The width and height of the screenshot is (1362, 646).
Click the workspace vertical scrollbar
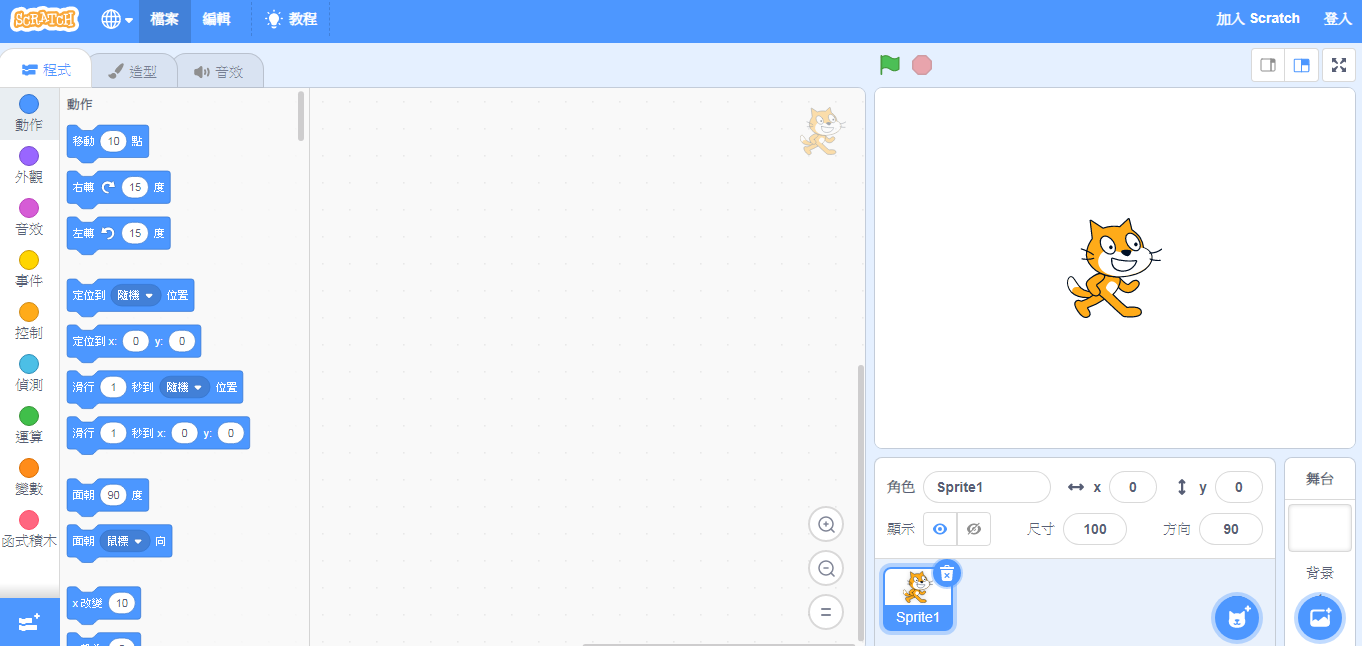(x=861, y=502)
